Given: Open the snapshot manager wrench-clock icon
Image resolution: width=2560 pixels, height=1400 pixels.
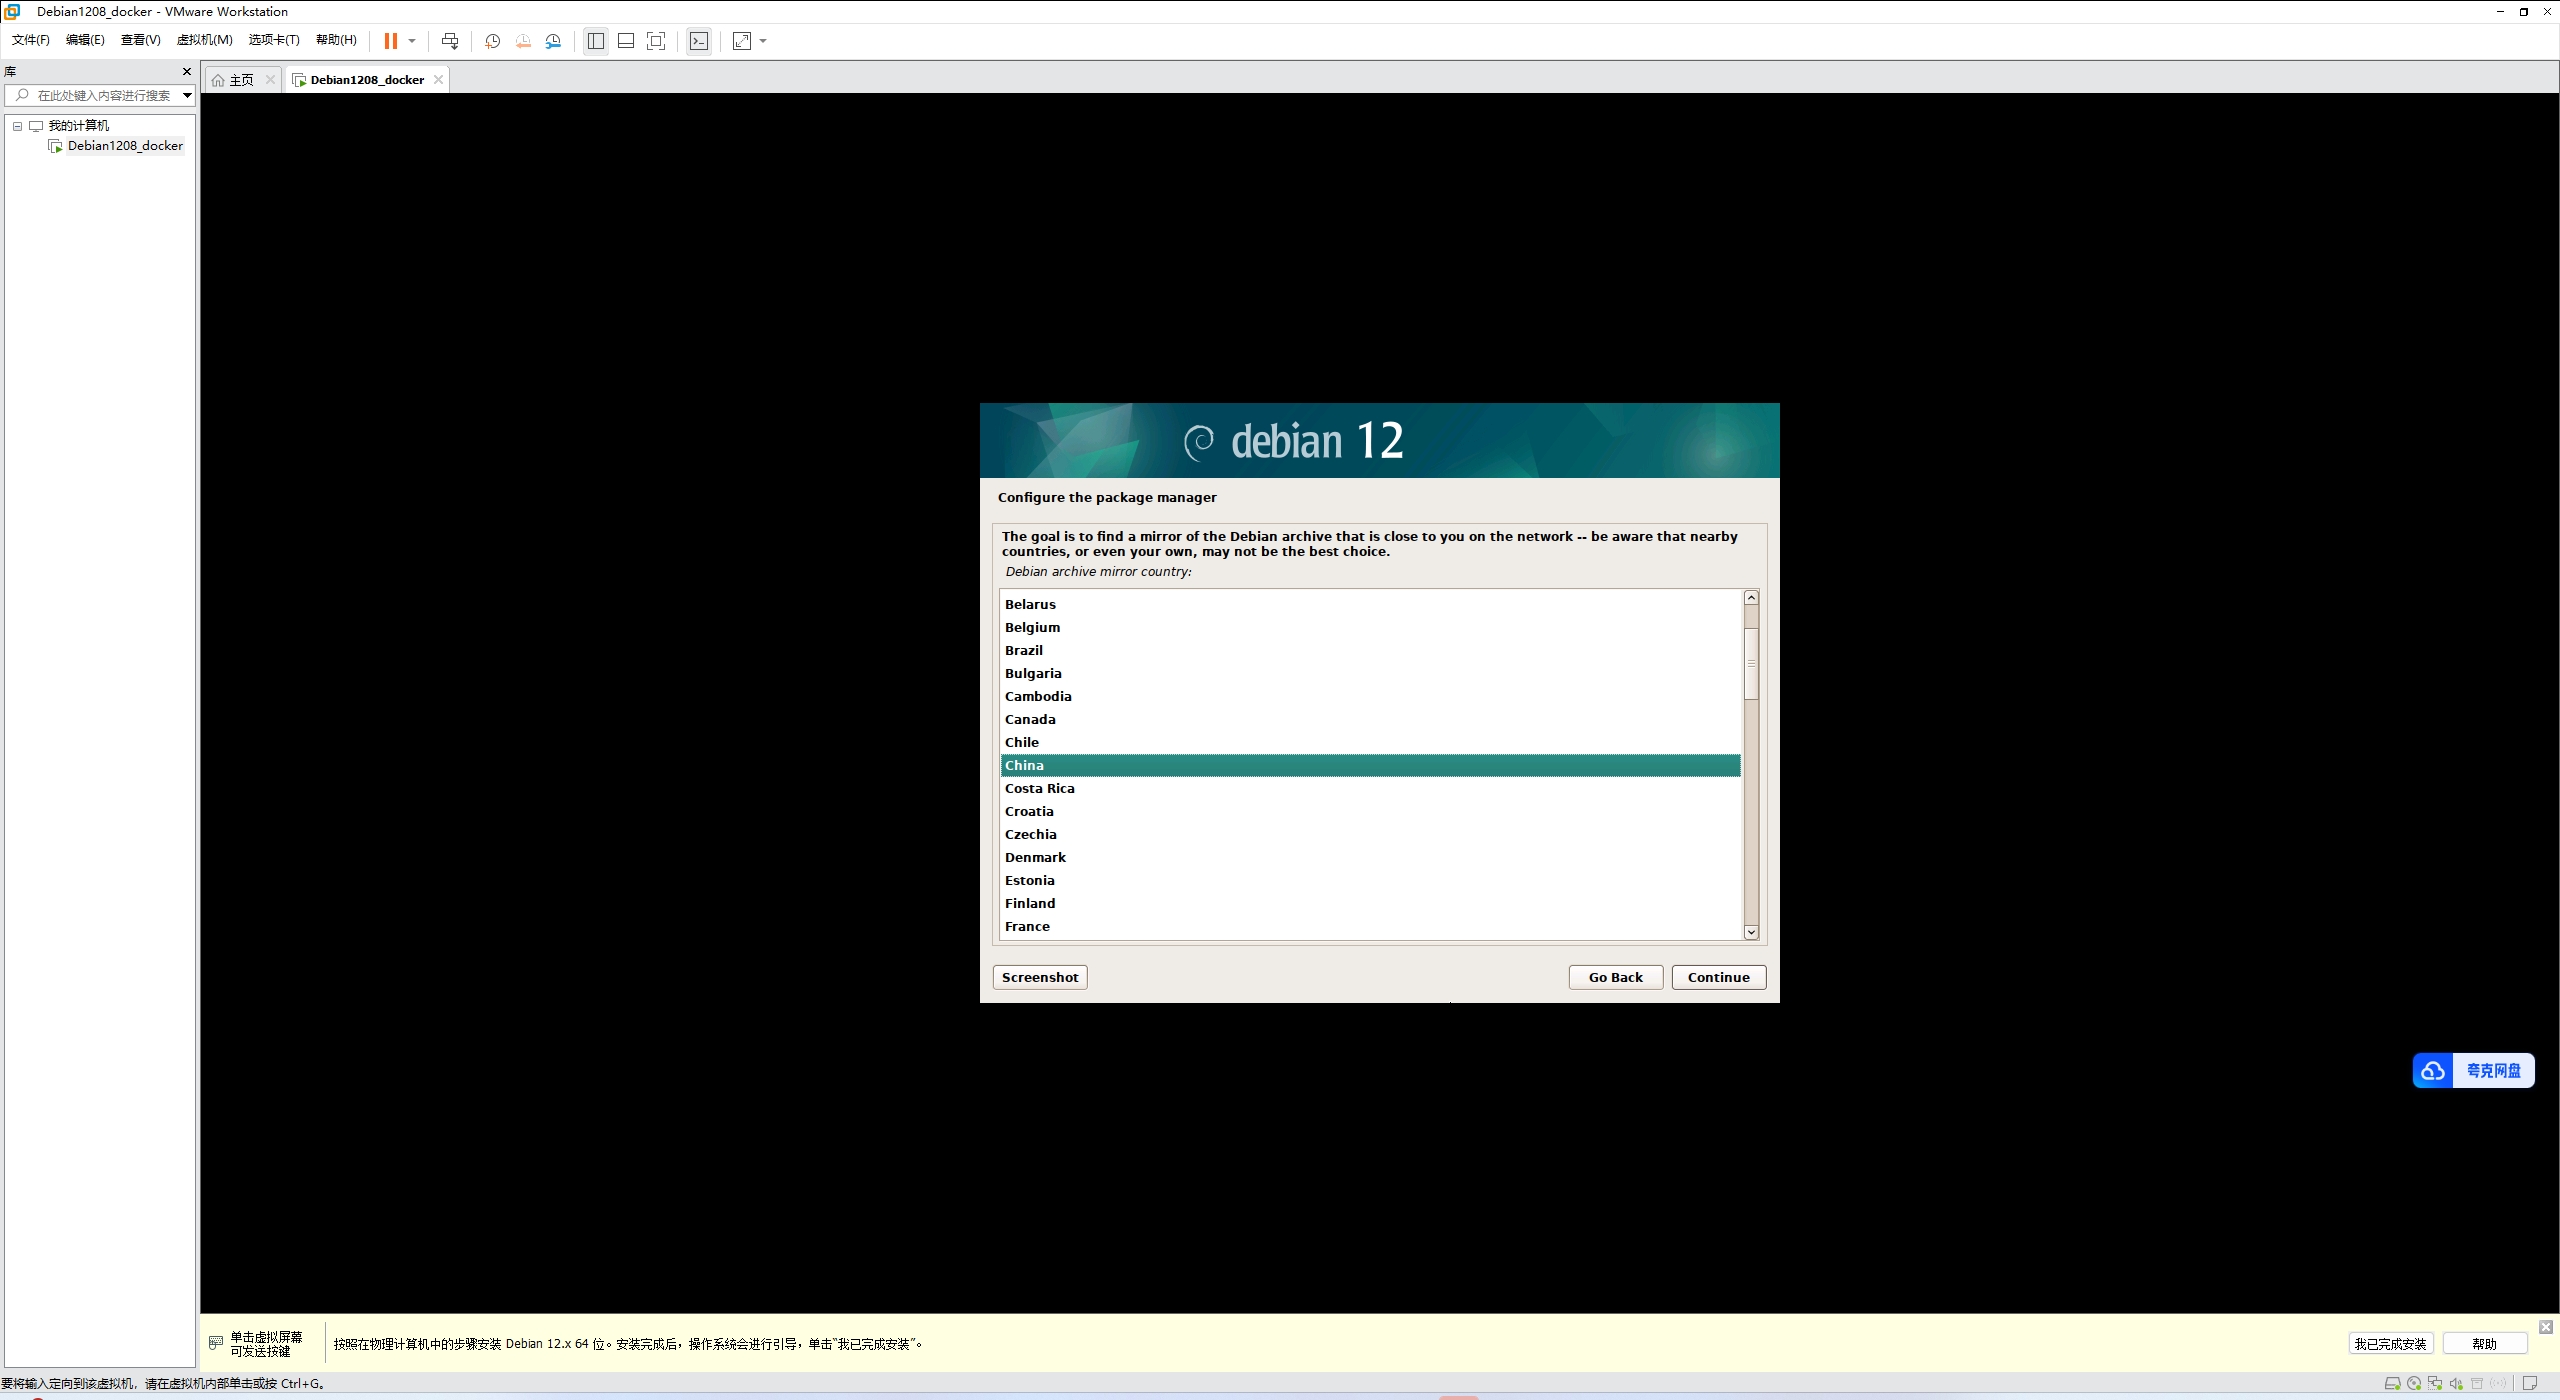Looking at the screenshot, I should coord(553,41).
